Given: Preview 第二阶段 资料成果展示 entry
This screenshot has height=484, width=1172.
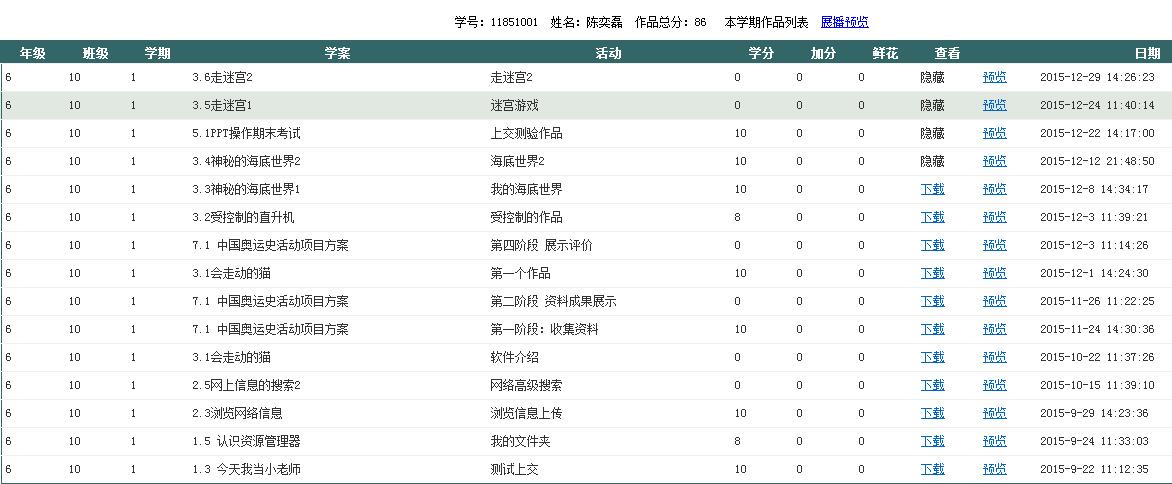Looking at the screenshot, I should click(x=994, y=301).
